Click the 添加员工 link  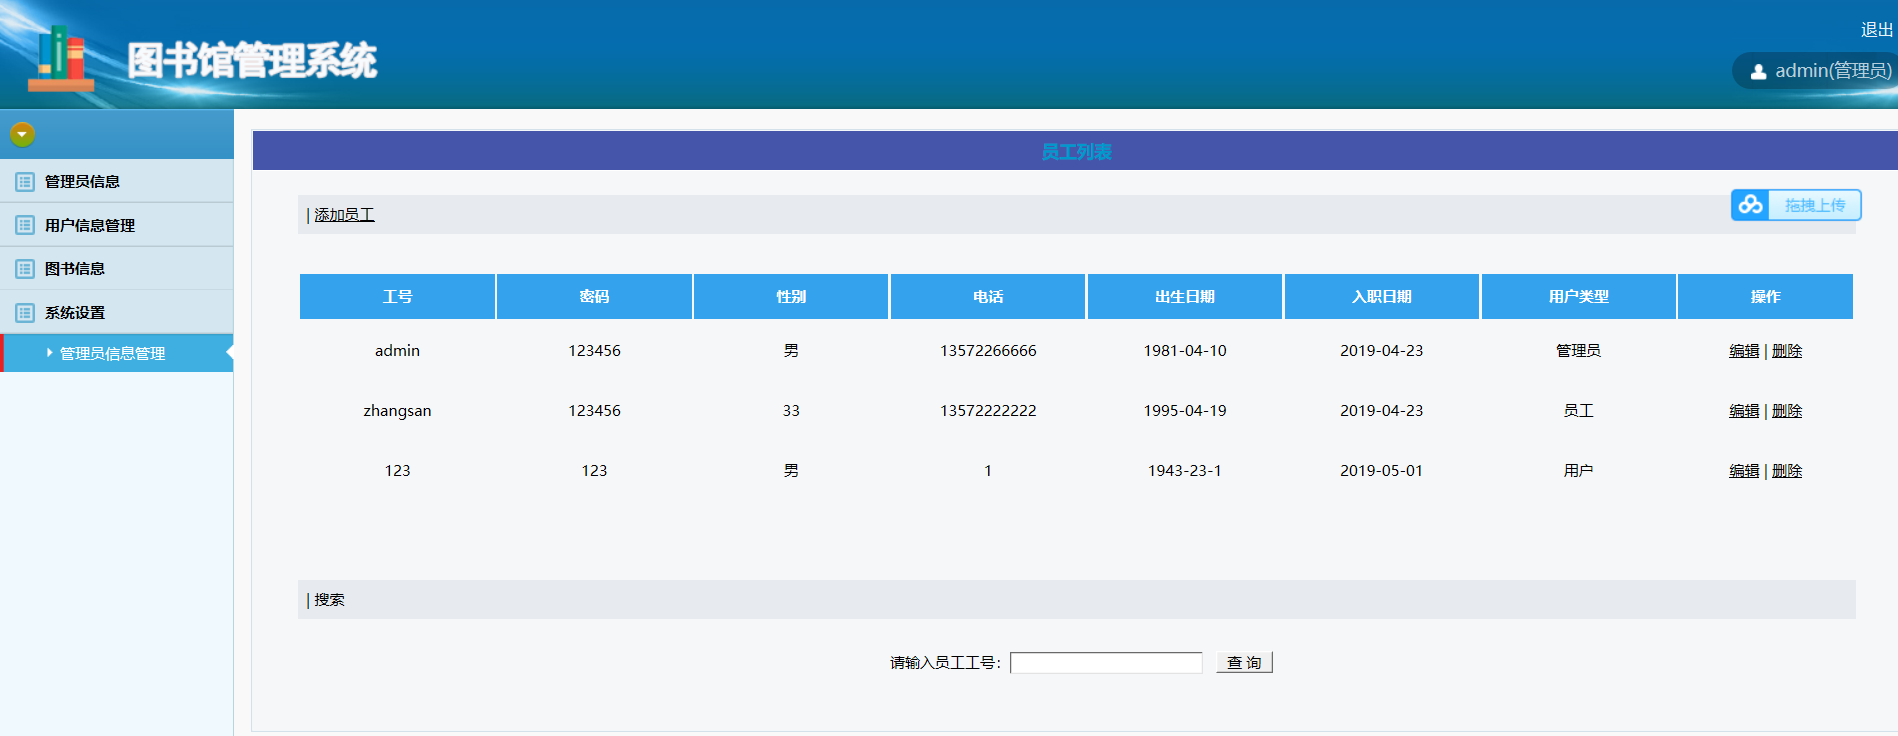344,215
